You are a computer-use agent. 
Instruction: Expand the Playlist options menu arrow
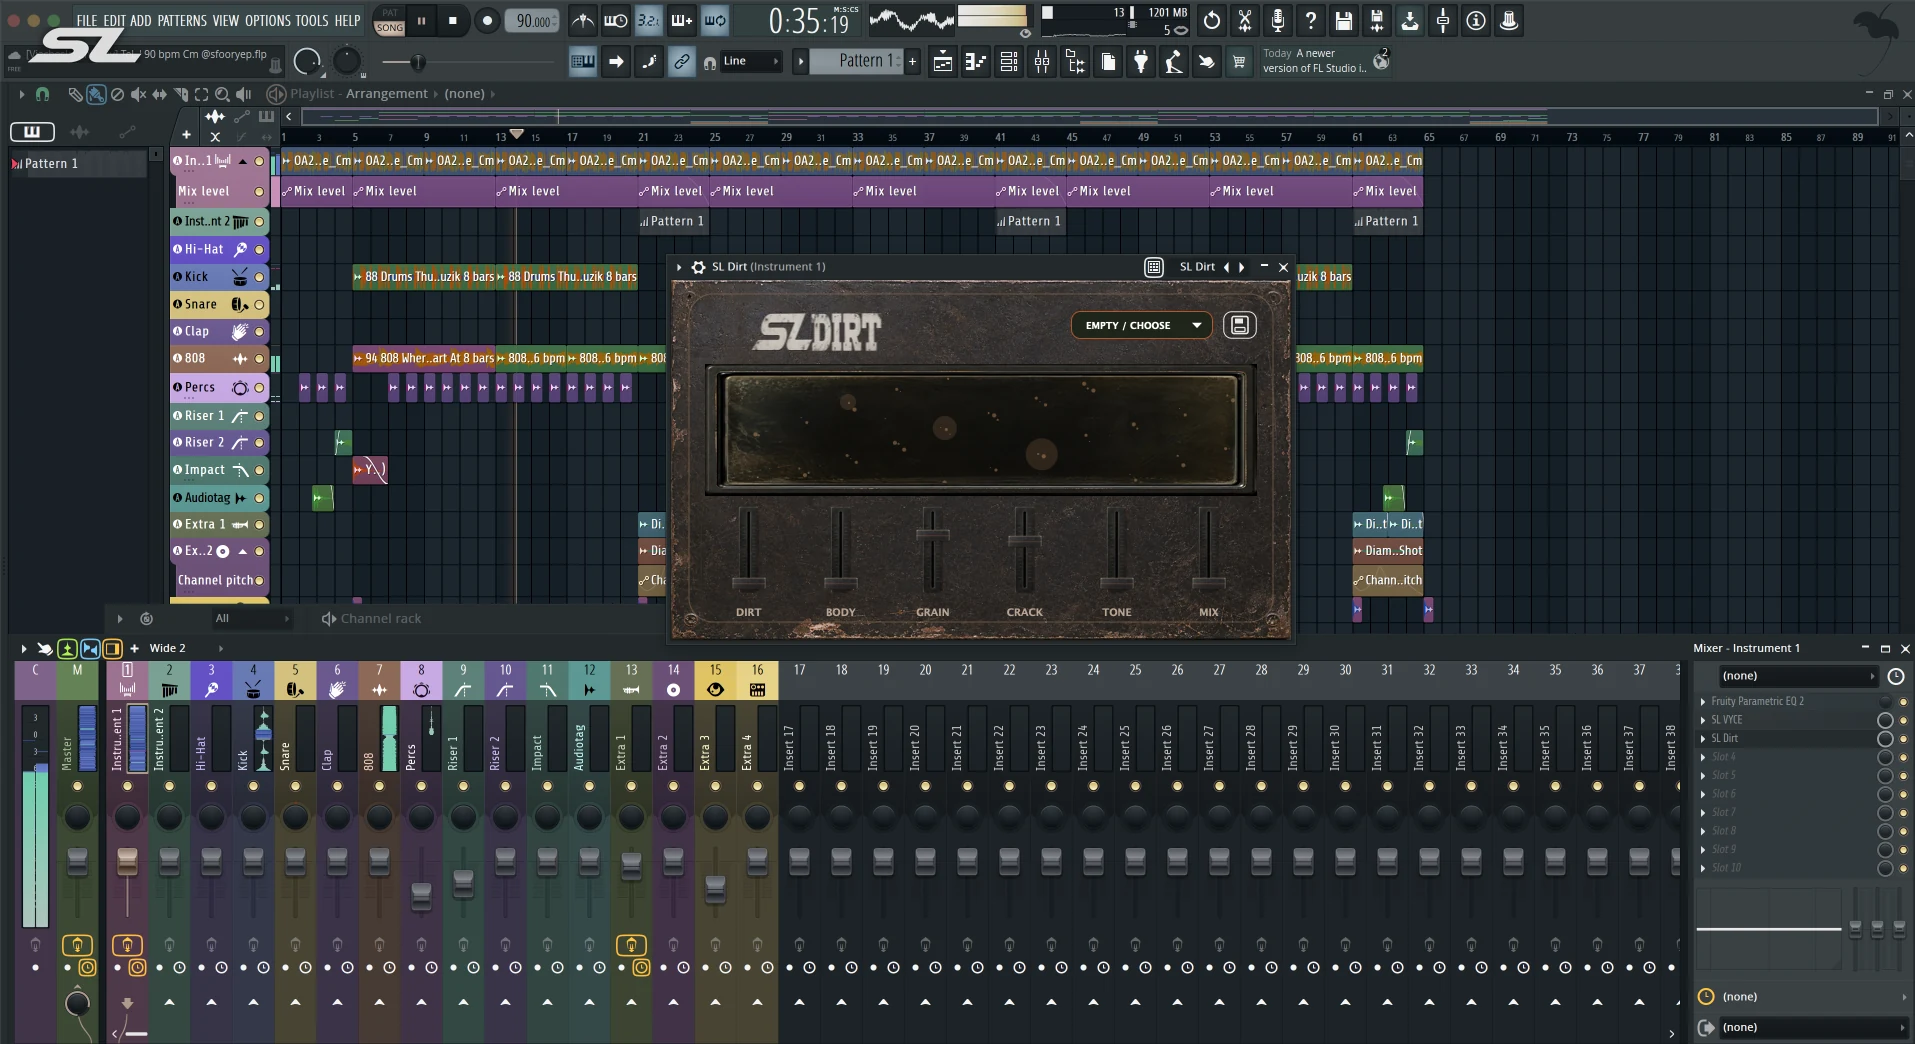pos(21,94)
